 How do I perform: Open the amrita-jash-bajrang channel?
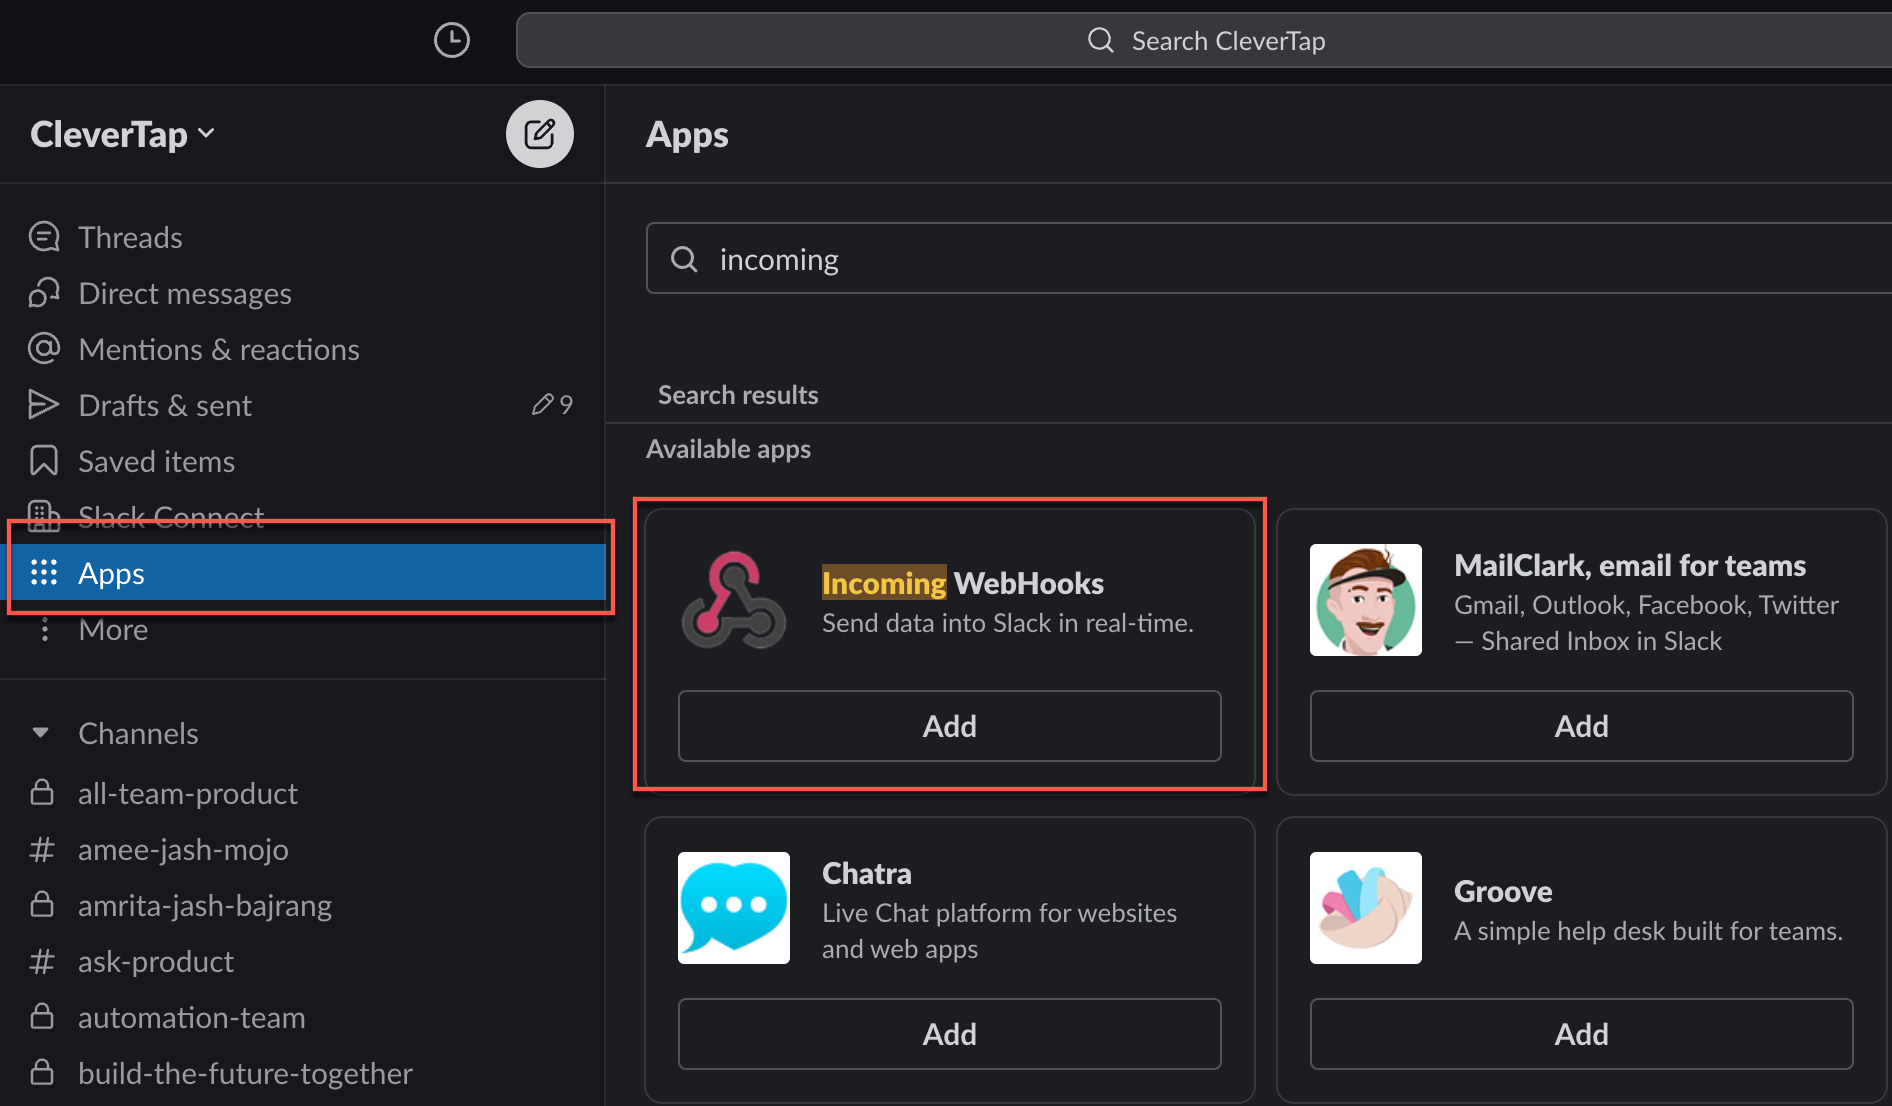click(x=302, y=905)
